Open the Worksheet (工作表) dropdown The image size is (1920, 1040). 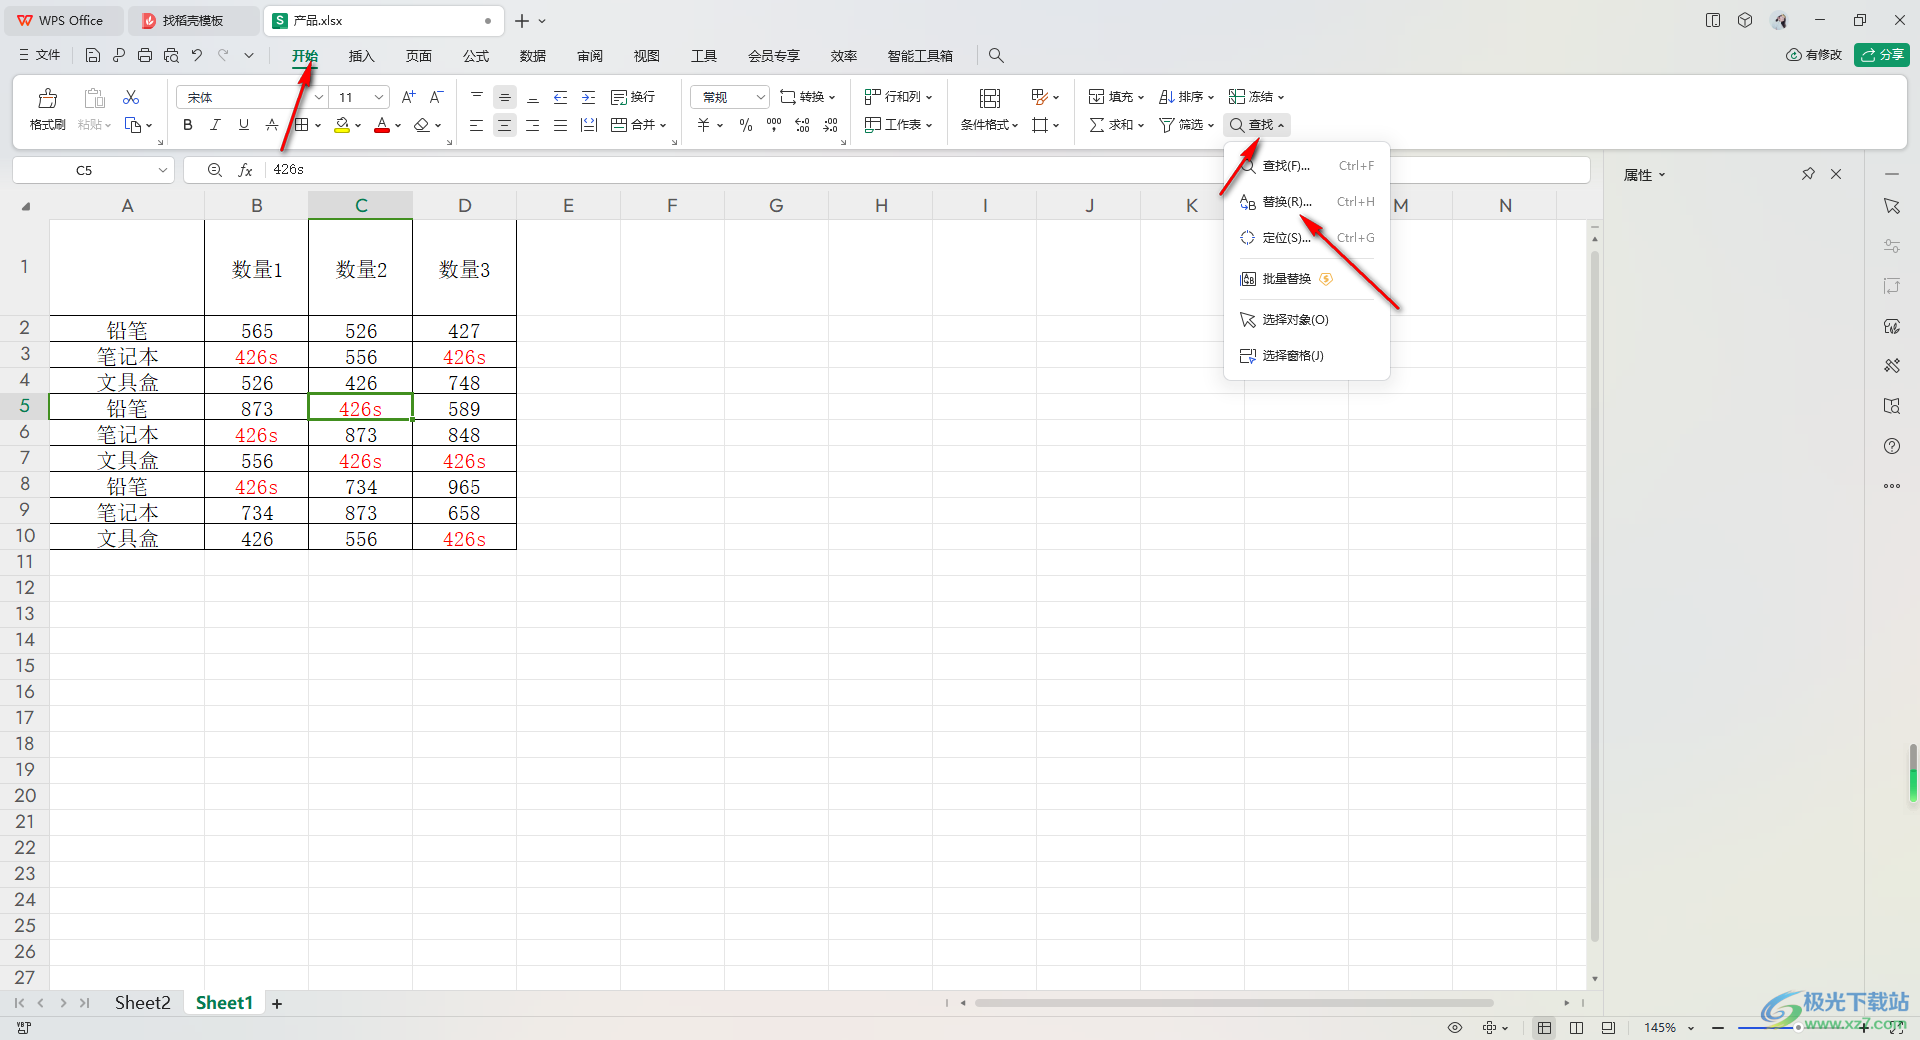tap(898, 125)
